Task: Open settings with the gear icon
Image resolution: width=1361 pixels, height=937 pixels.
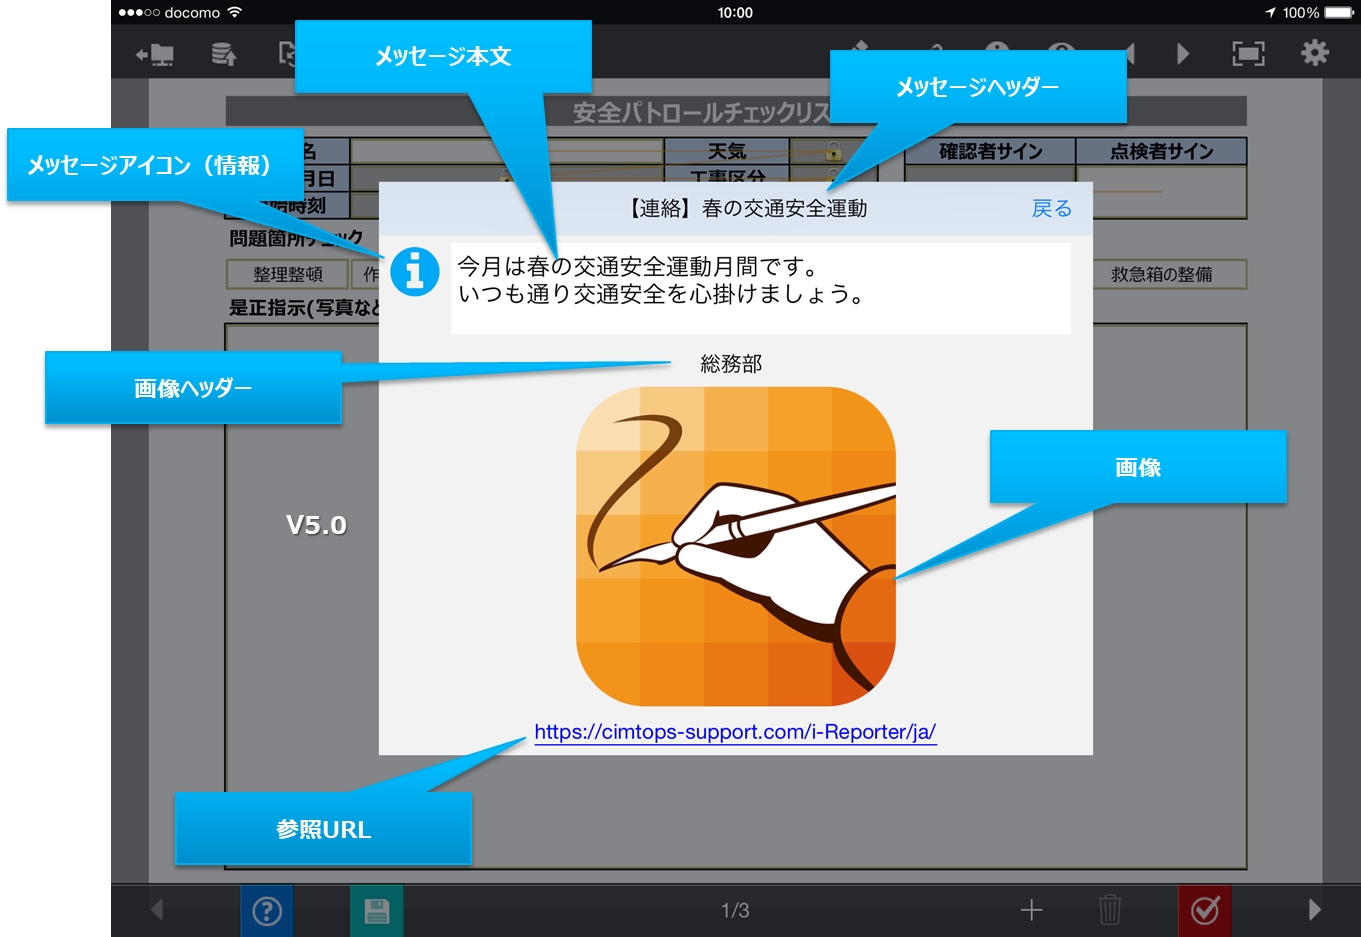Action: [x=1315, y=53]
